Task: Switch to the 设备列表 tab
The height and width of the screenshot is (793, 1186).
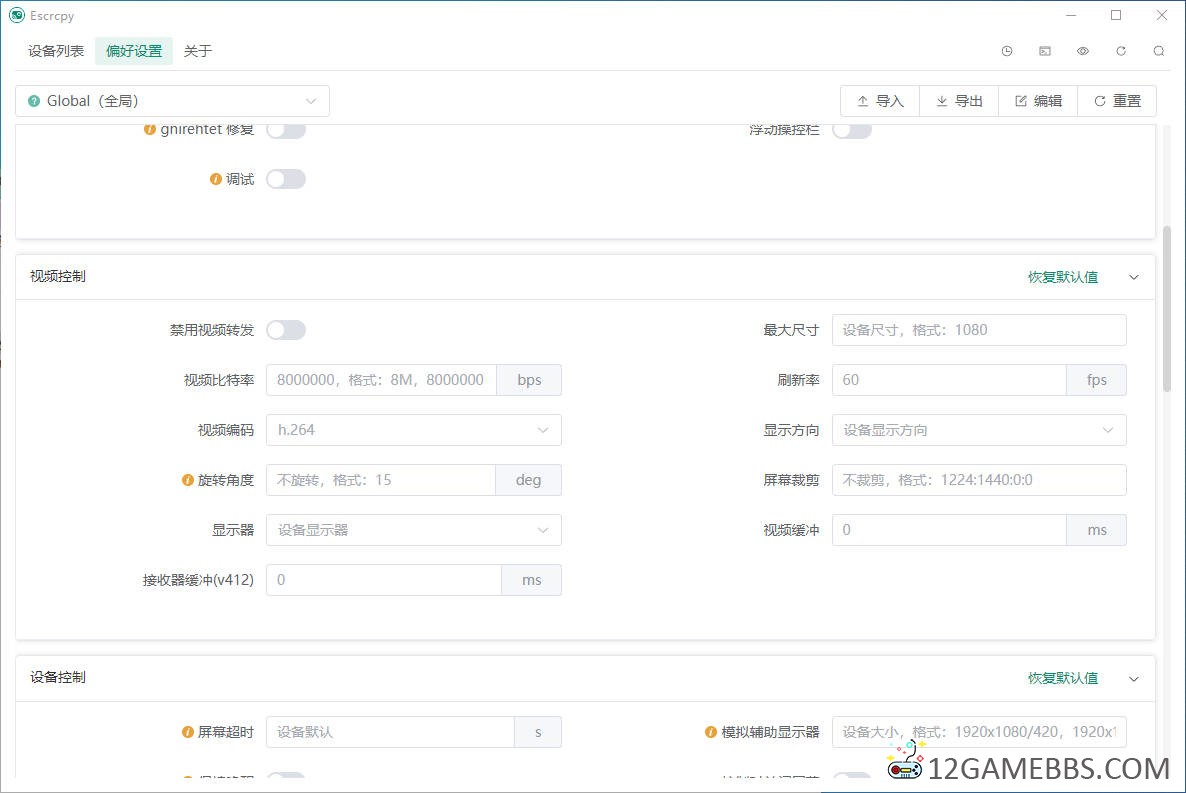Action: [56, 51]
